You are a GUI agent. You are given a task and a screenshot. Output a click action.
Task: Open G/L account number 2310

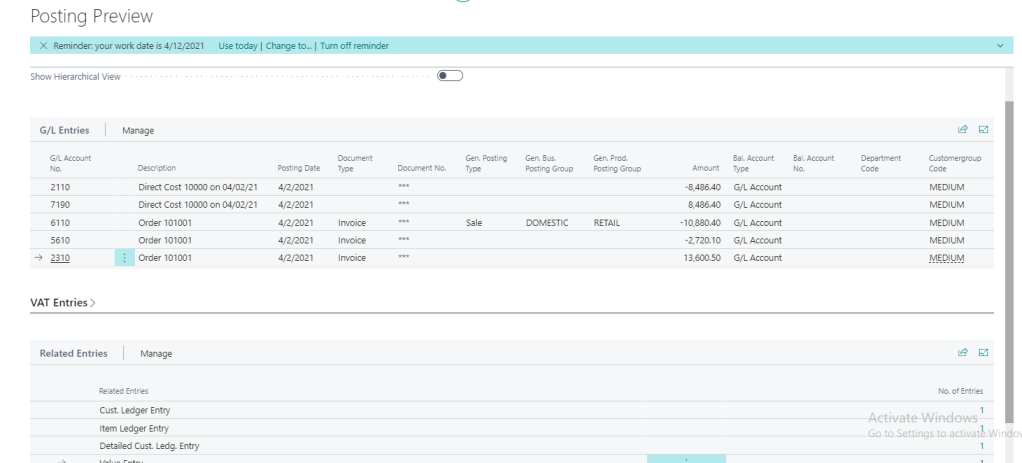60,257
